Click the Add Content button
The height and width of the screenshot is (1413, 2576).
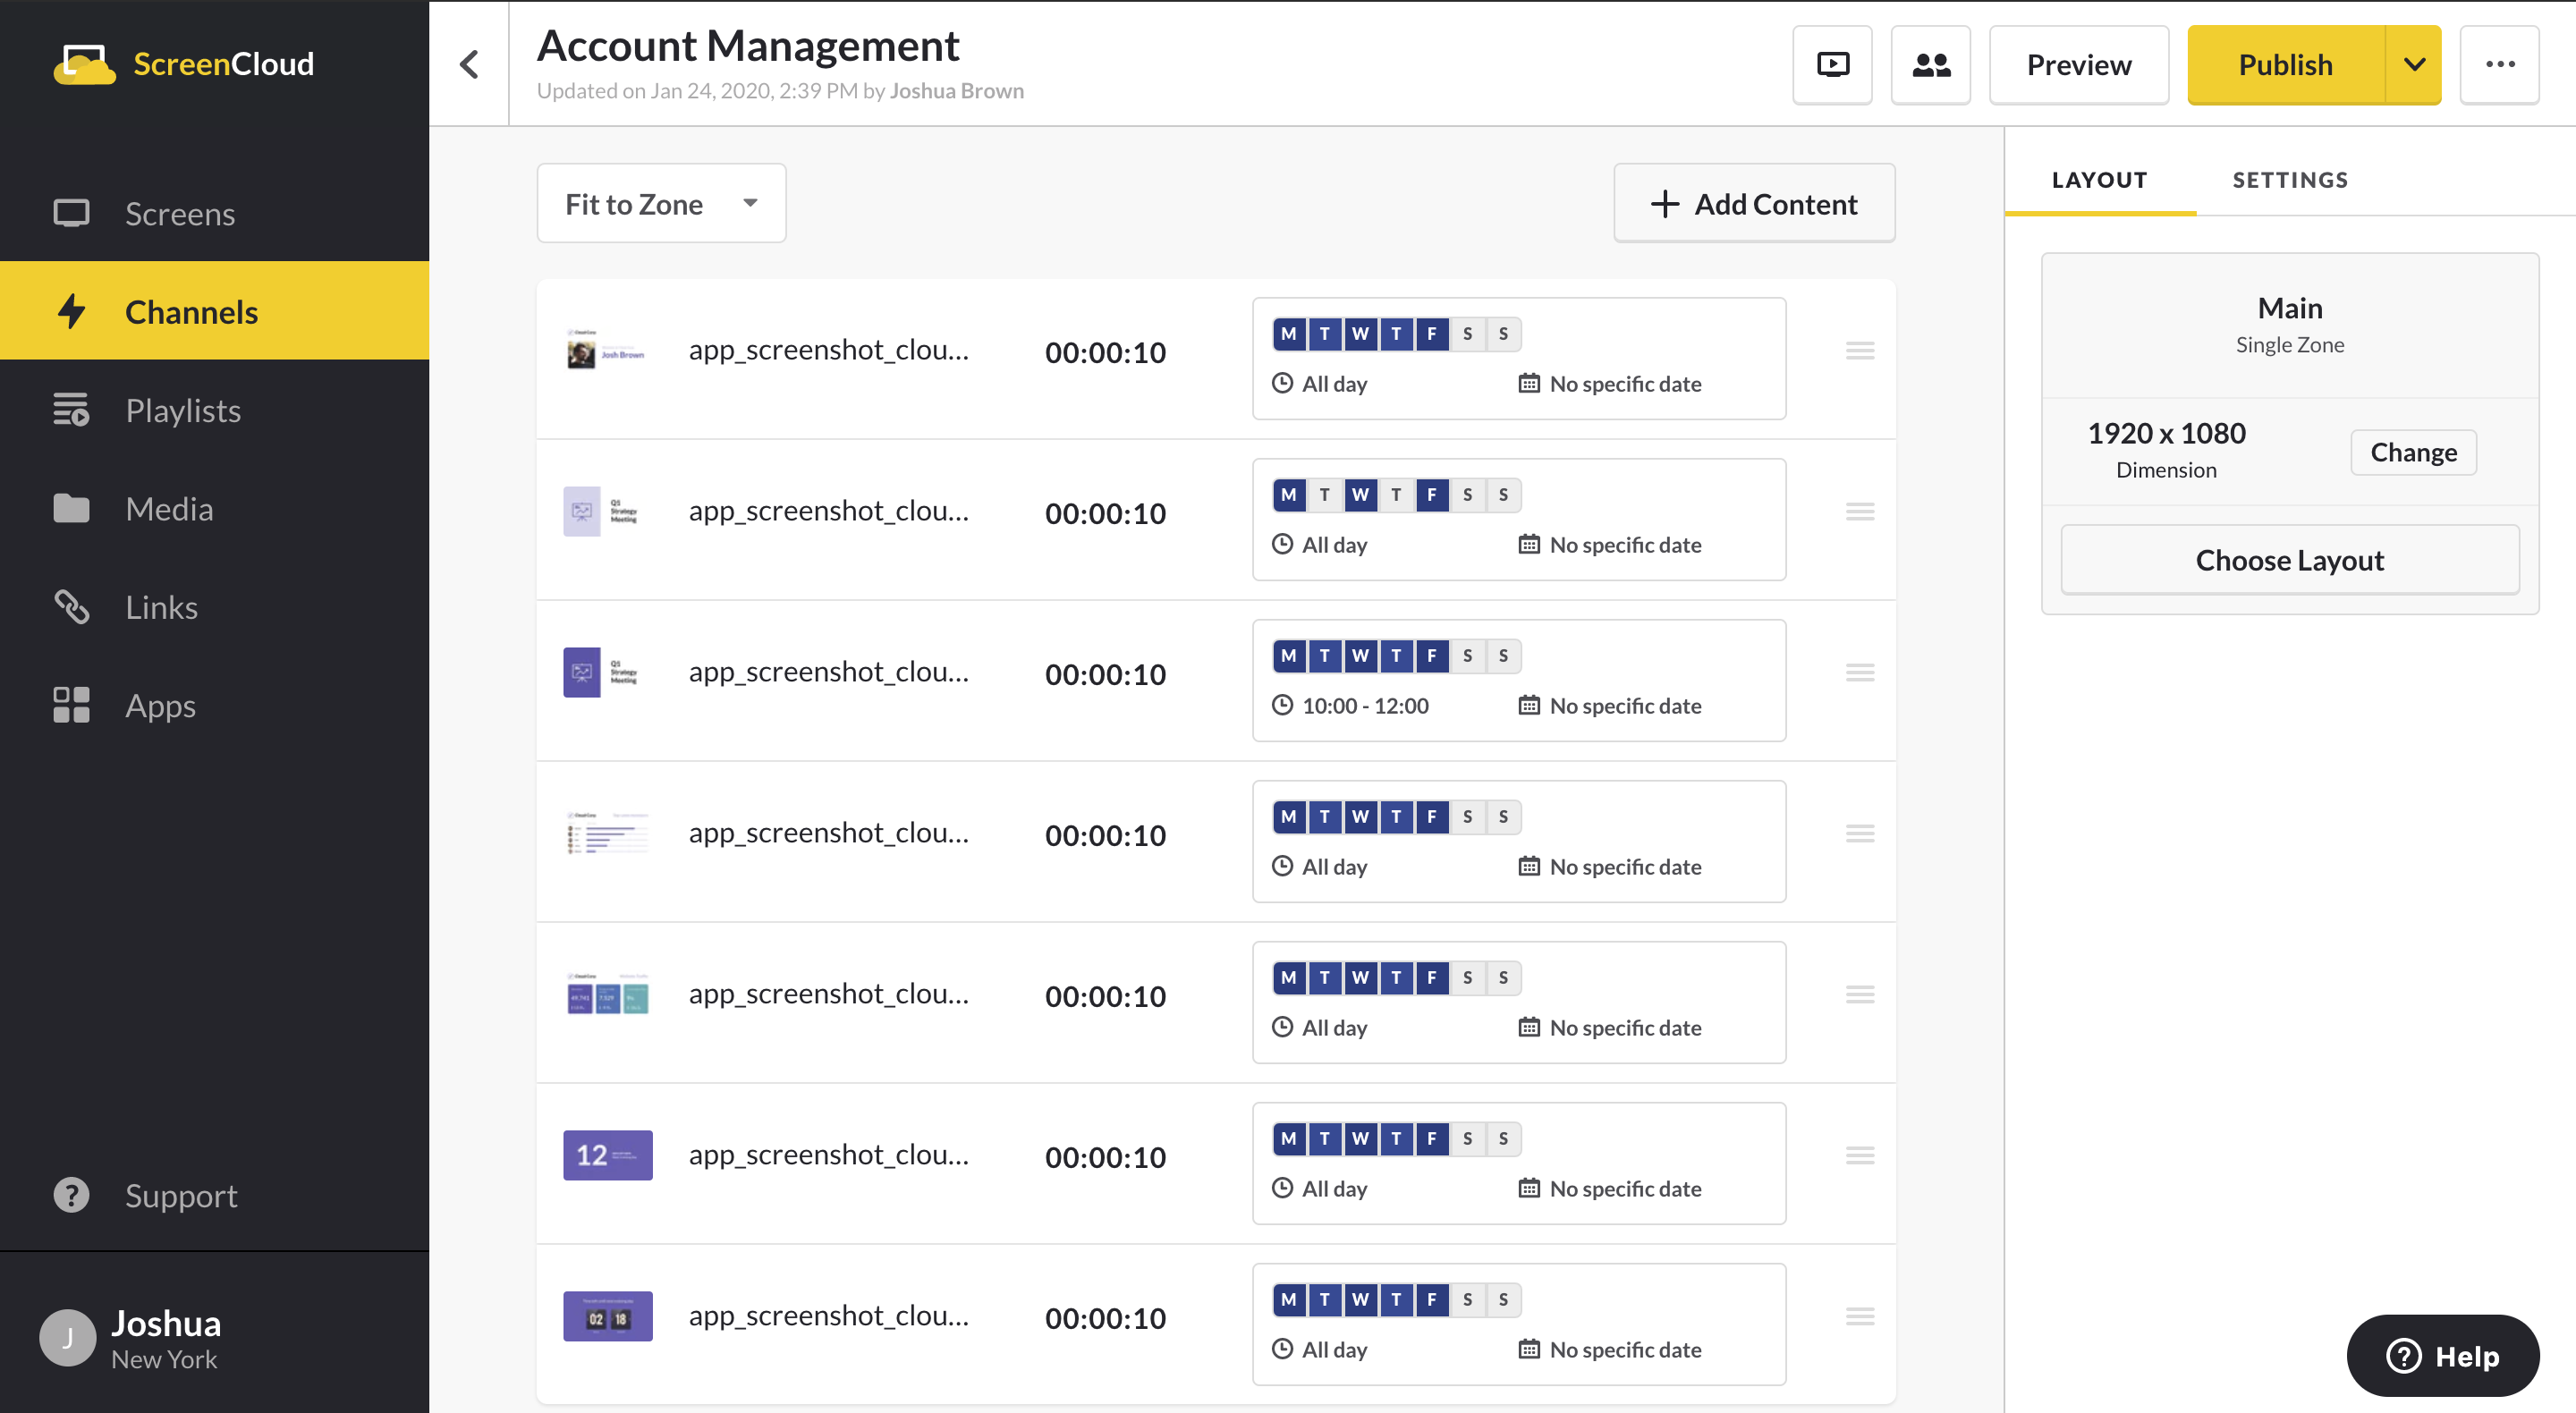[x=1754, y=204]
